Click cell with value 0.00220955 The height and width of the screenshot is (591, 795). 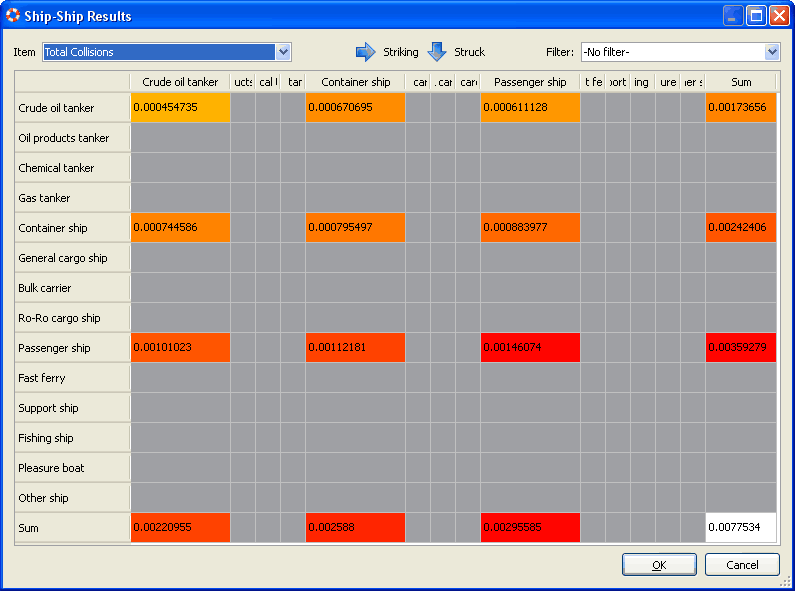pyautogui.click(x=180, y=528)
